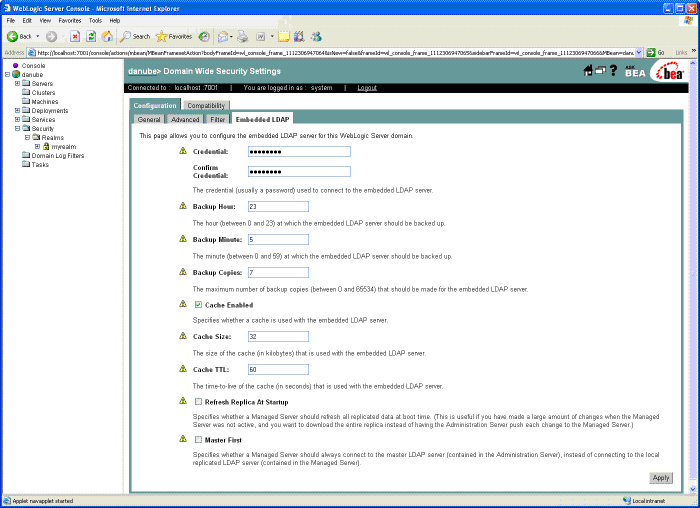This screenshot has width=700, height=508.
Task: Open the Edit menu
Action: click(27, 21)
